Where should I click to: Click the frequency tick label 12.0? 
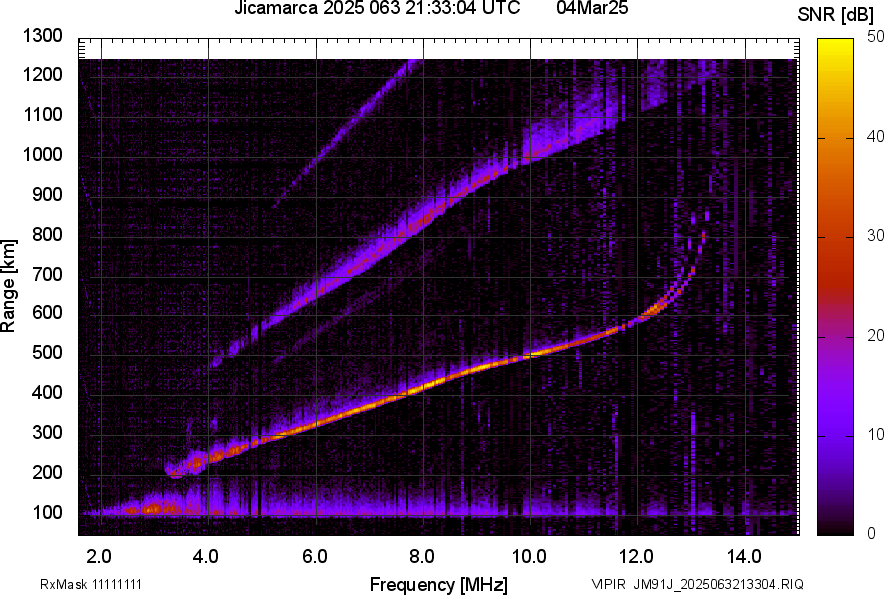(x=636, y=557)
